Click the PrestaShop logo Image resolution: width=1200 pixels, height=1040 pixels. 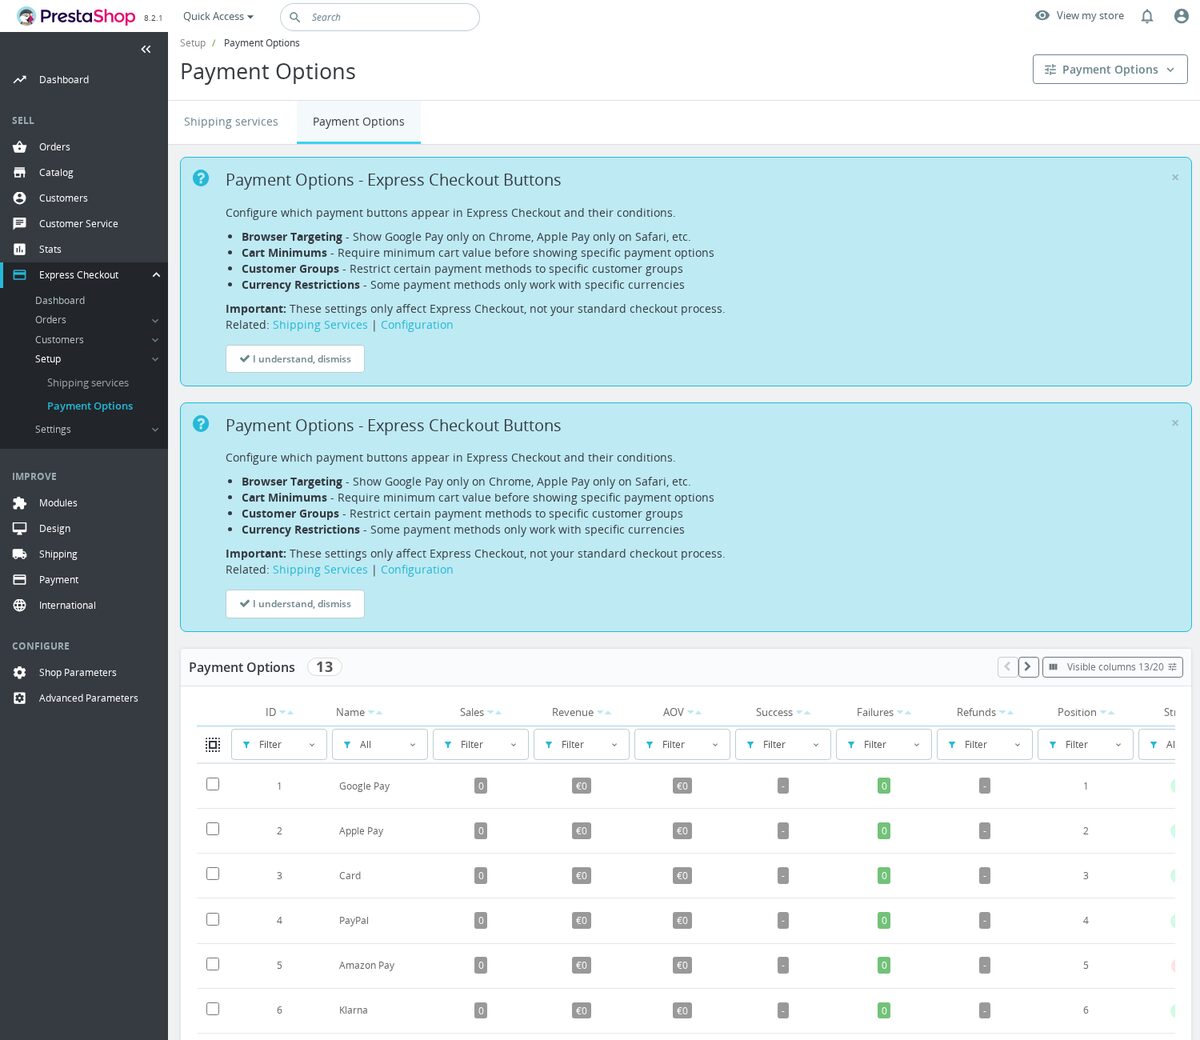tap(76, 16)
